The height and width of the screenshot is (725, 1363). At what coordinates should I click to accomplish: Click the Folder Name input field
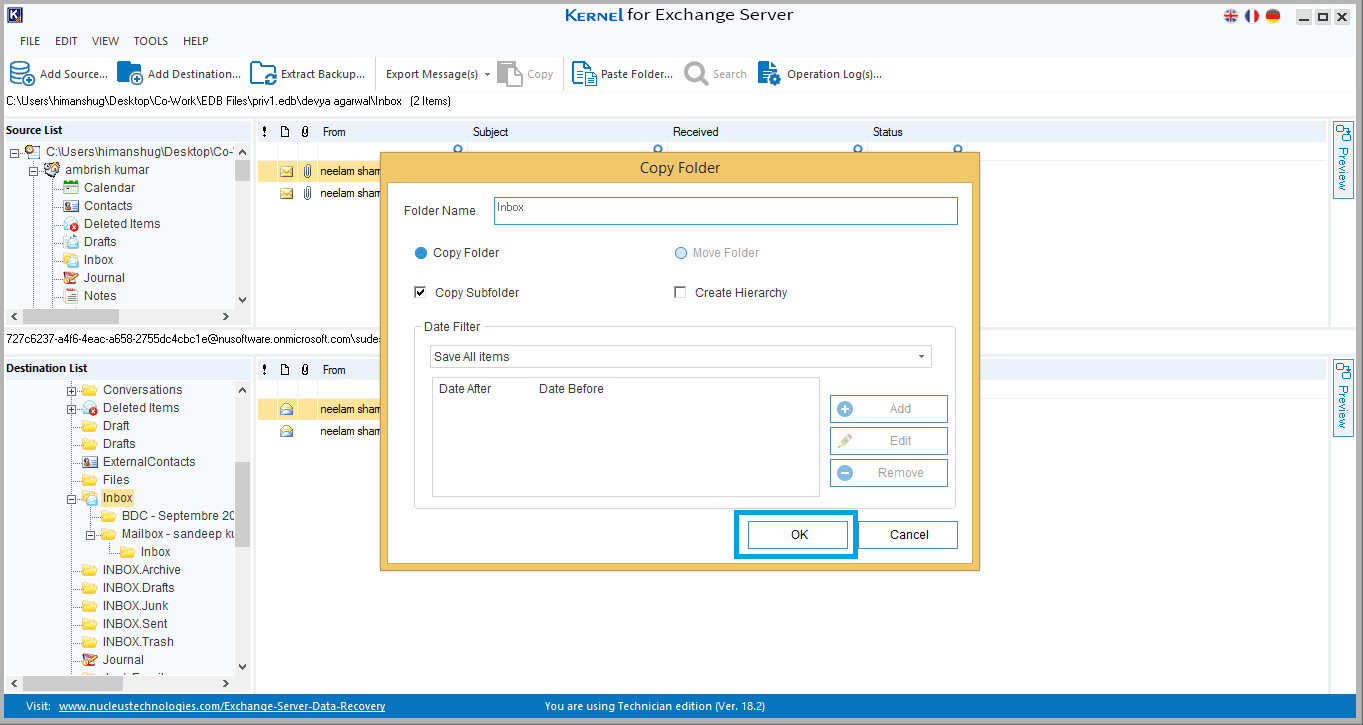pos(726,211)
